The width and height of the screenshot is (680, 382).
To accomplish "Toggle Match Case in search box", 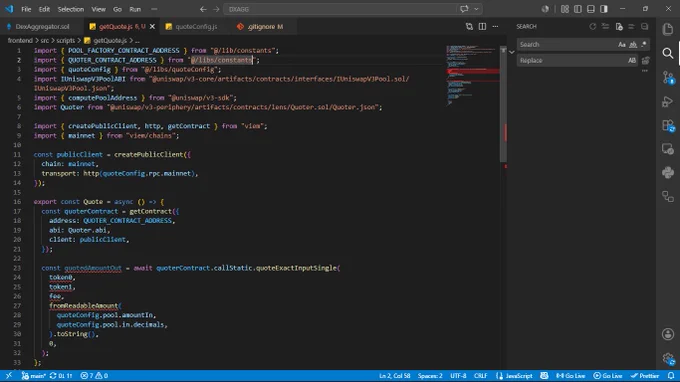I will pos(622,44).
